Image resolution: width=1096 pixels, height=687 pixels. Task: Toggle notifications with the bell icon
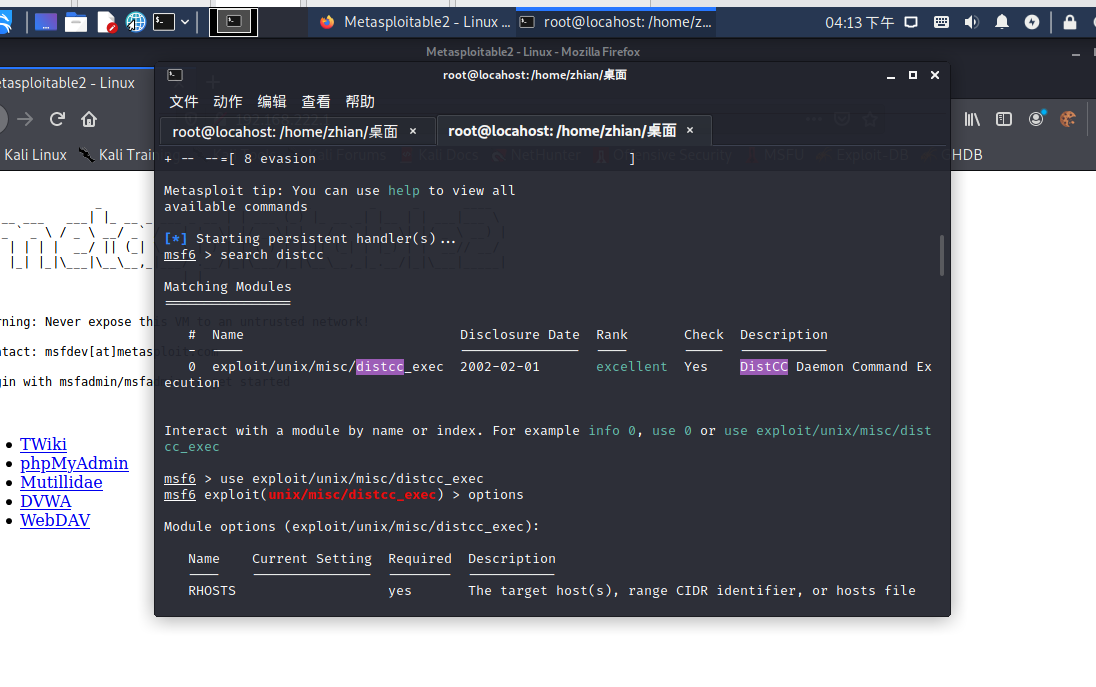(x=1002, y=22)
